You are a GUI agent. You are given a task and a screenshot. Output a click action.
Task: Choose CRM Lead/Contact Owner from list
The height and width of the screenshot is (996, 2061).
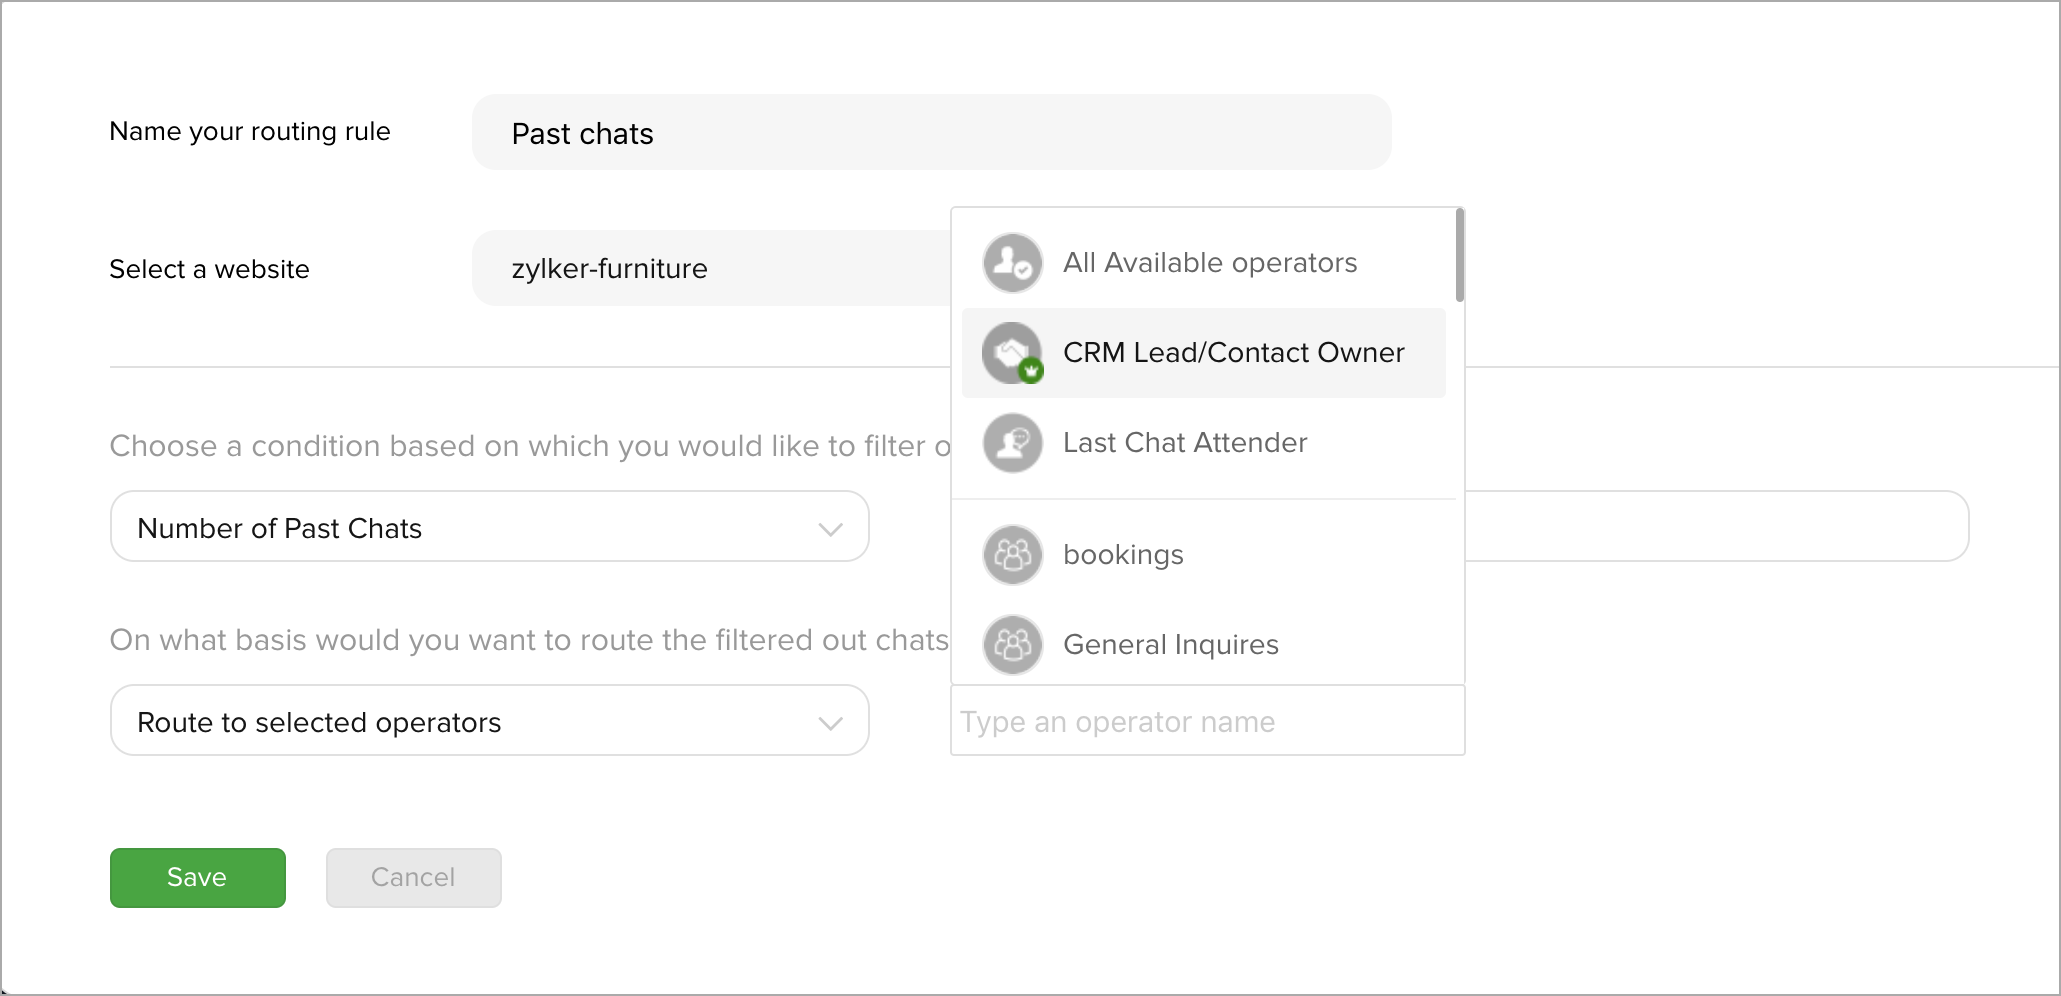1203,353
